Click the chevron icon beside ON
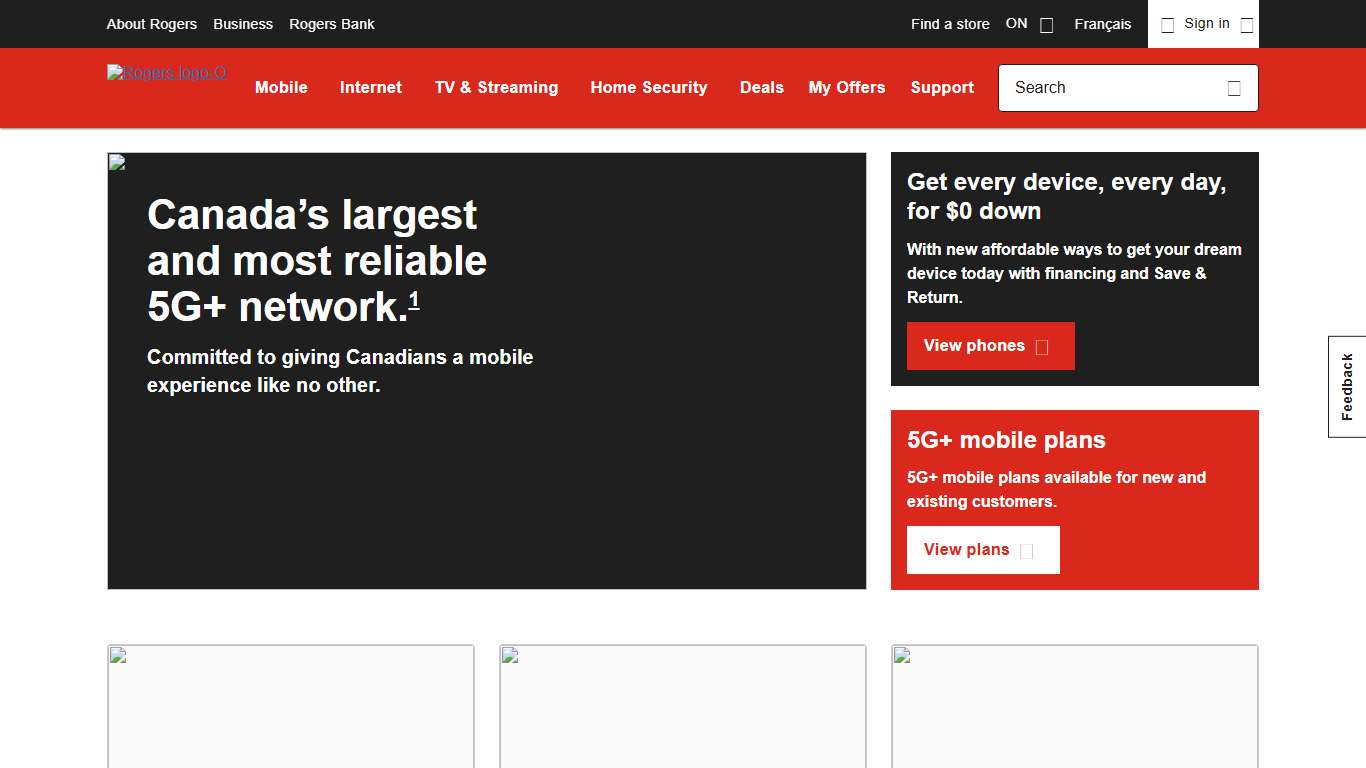This screenshot has width=1366, height=768. [1045, 24]
